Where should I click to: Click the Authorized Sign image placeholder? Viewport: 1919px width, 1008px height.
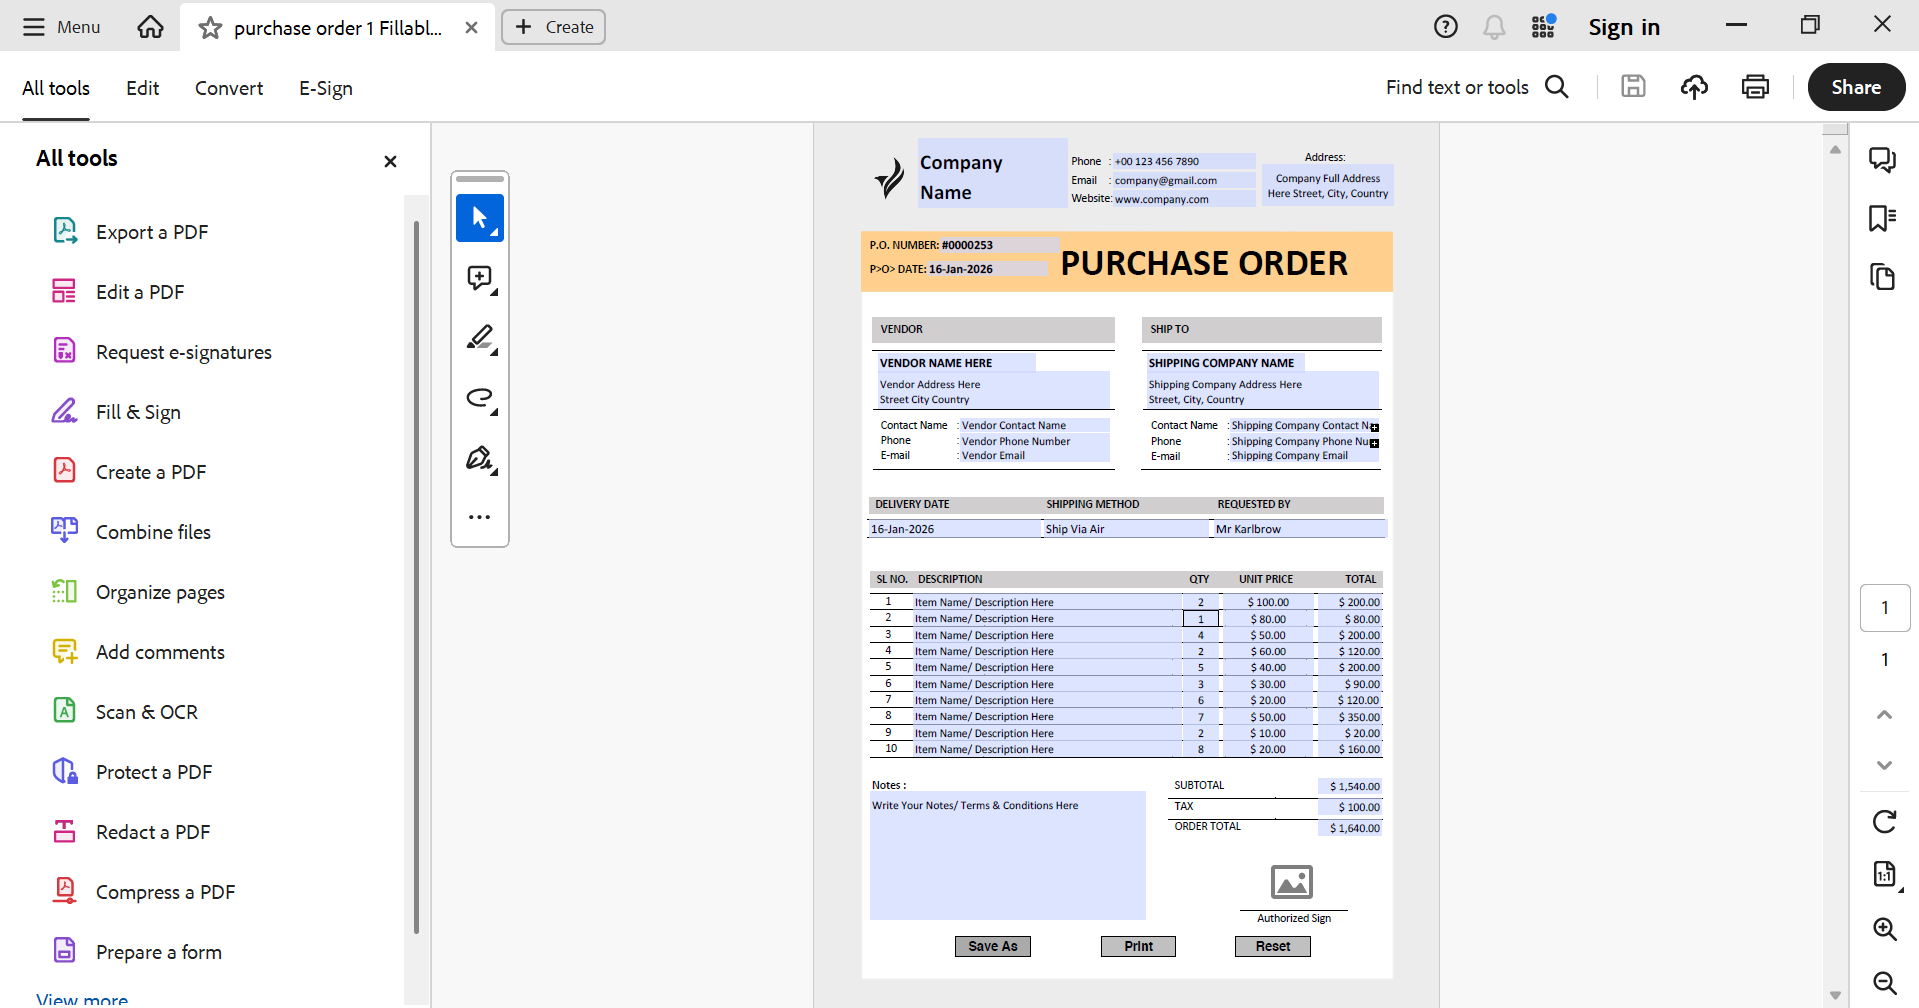click(1291, 882)
